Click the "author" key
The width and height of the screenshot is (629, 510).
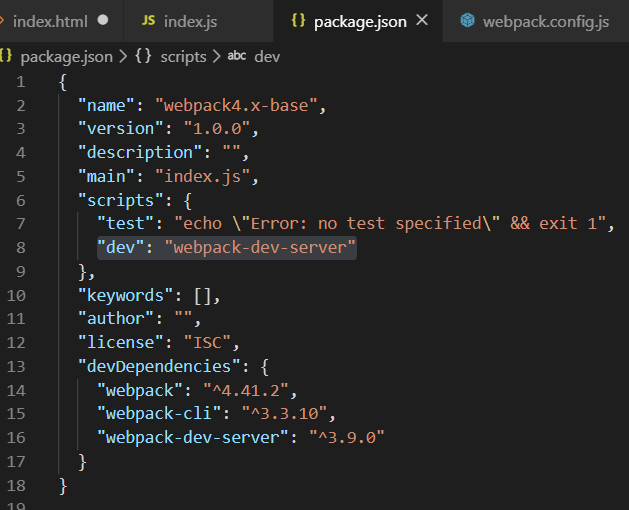[x=116, y=319]
